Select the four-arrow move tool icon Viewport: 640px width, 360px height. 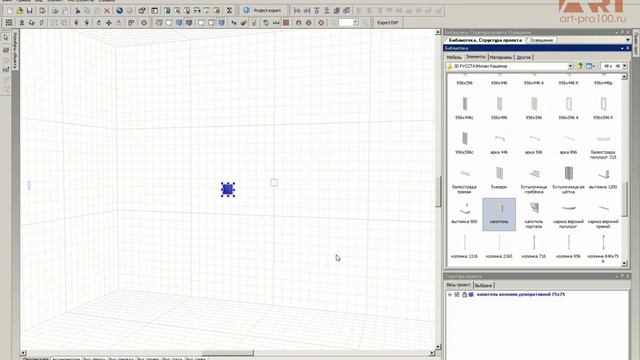point(109,22)
